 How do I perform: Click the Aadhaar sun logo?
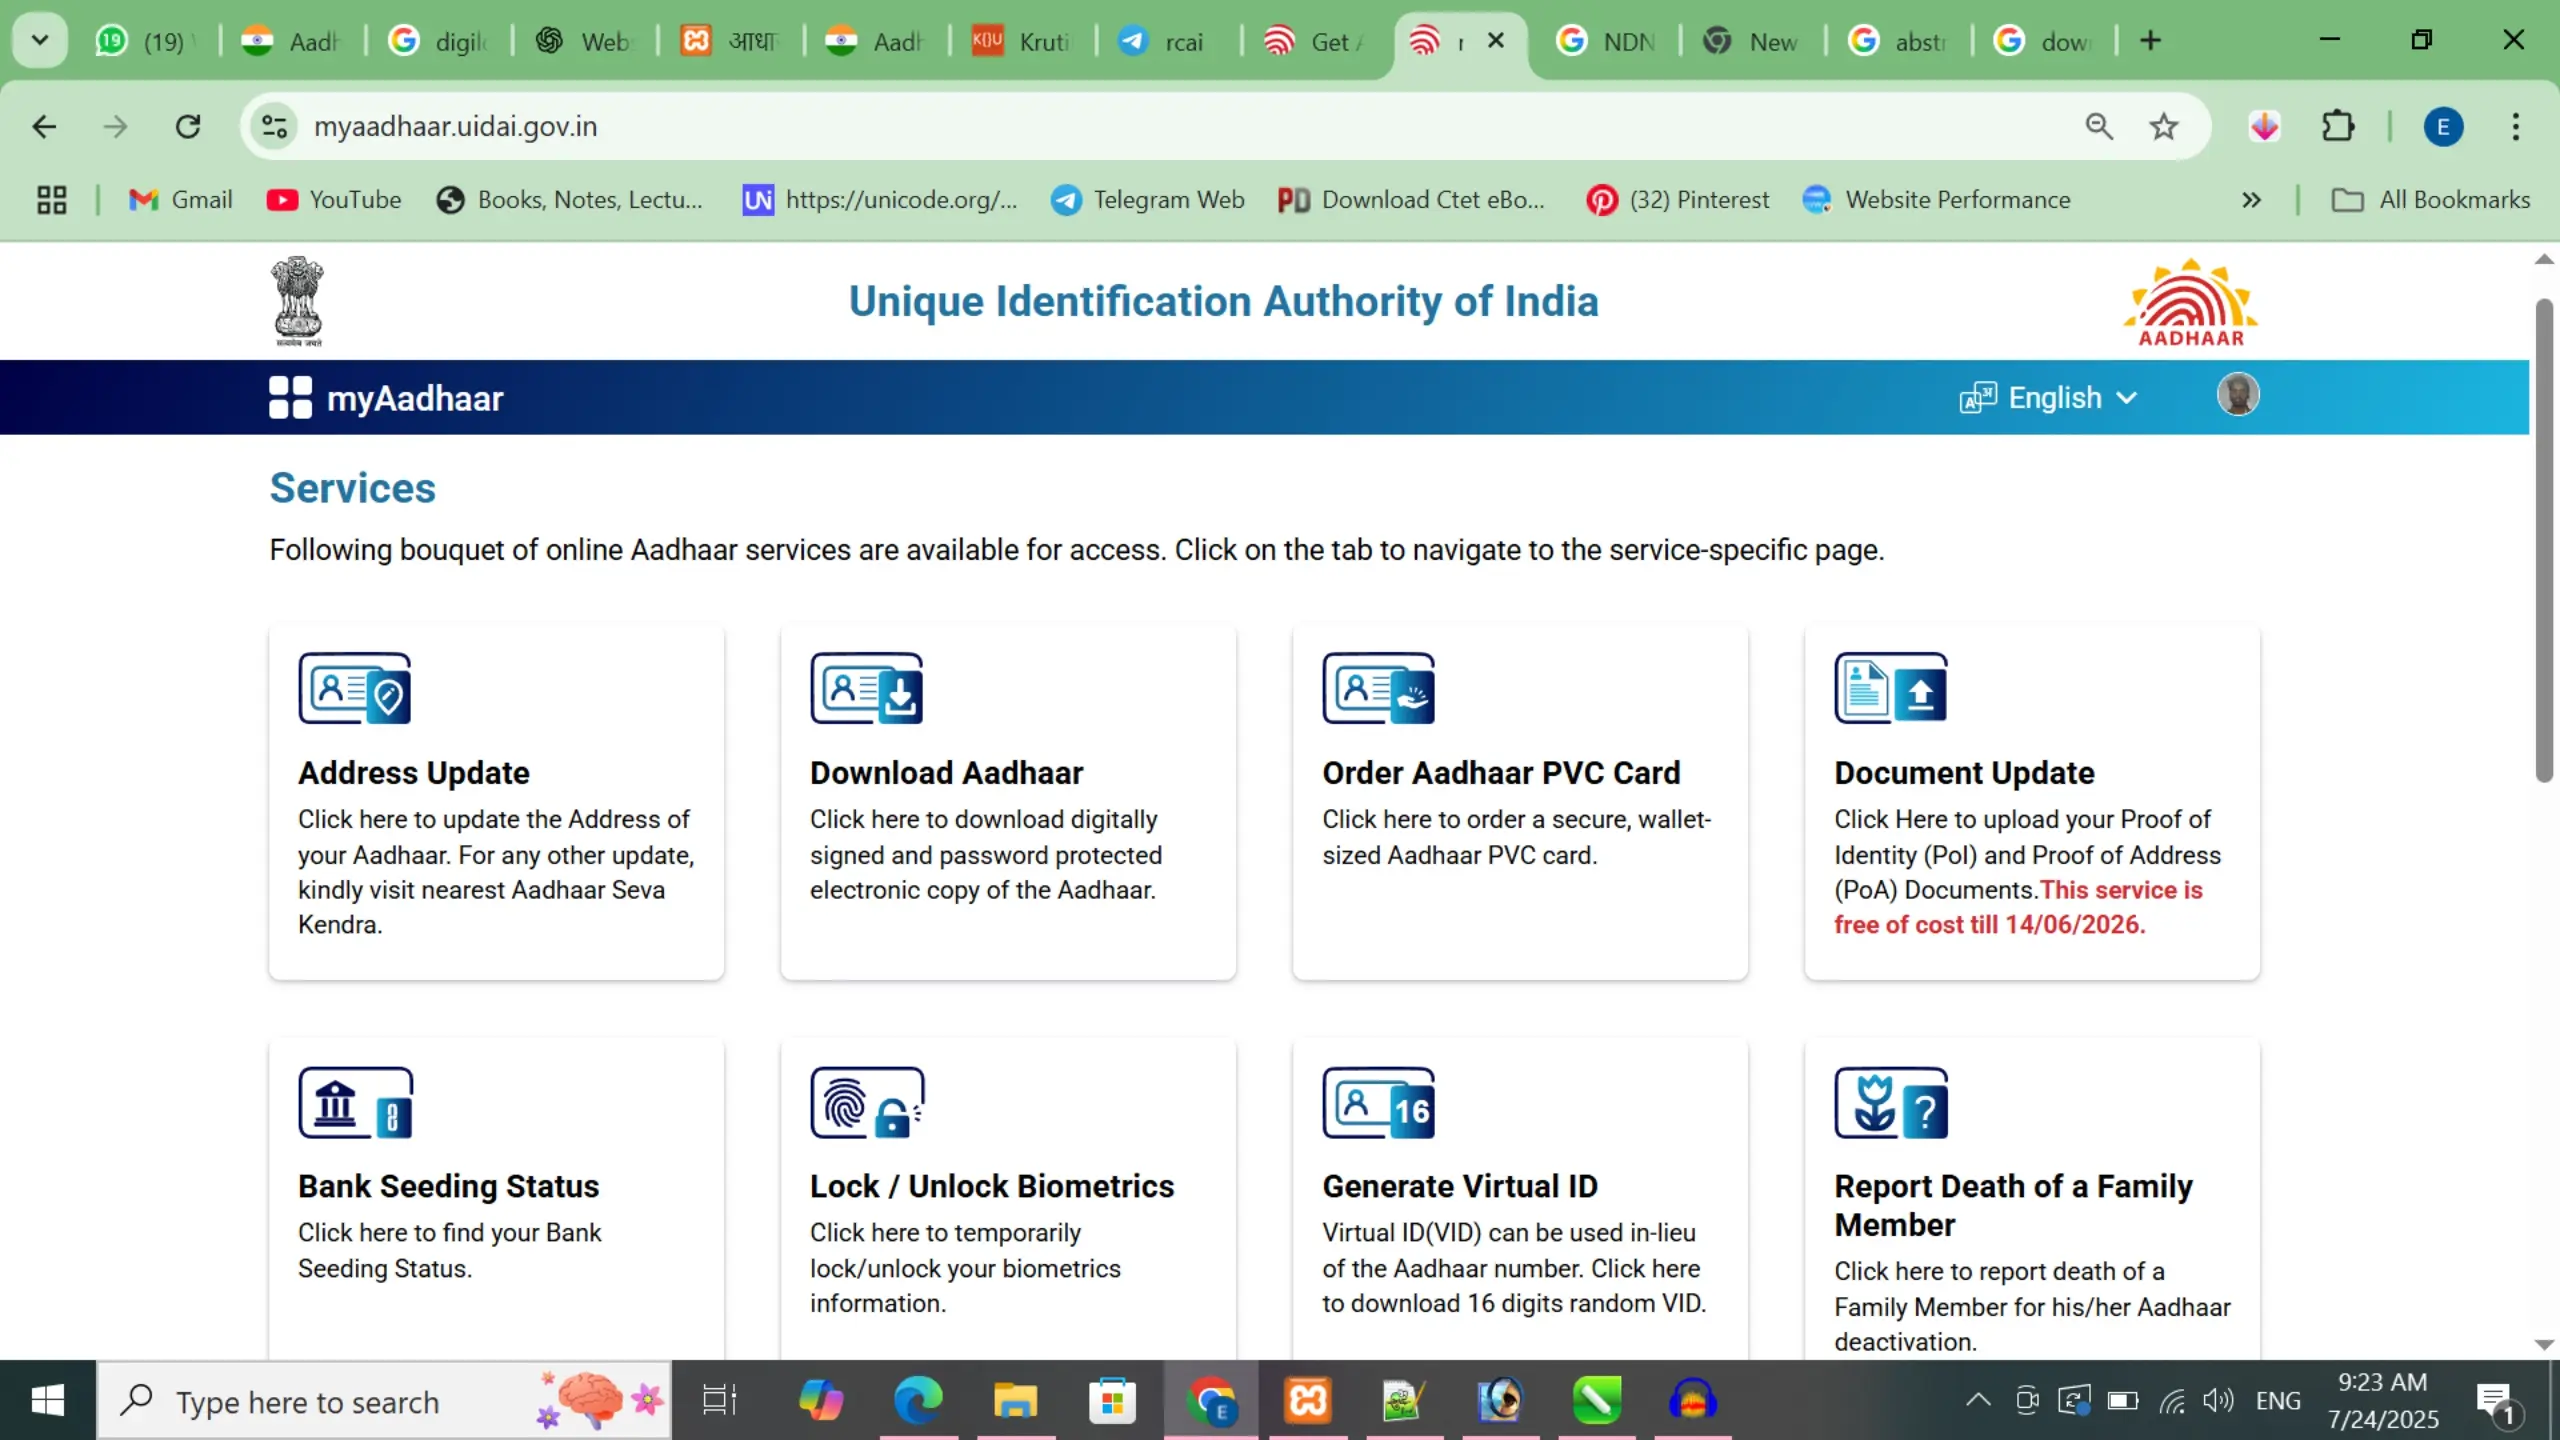[2190, 302]
